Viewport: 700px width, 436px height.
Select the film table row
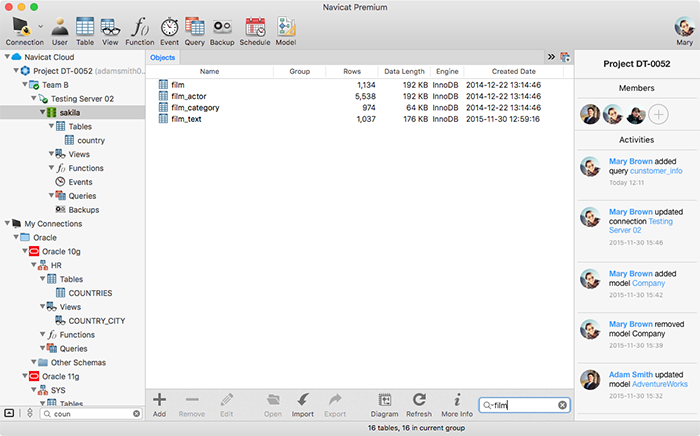359,85
